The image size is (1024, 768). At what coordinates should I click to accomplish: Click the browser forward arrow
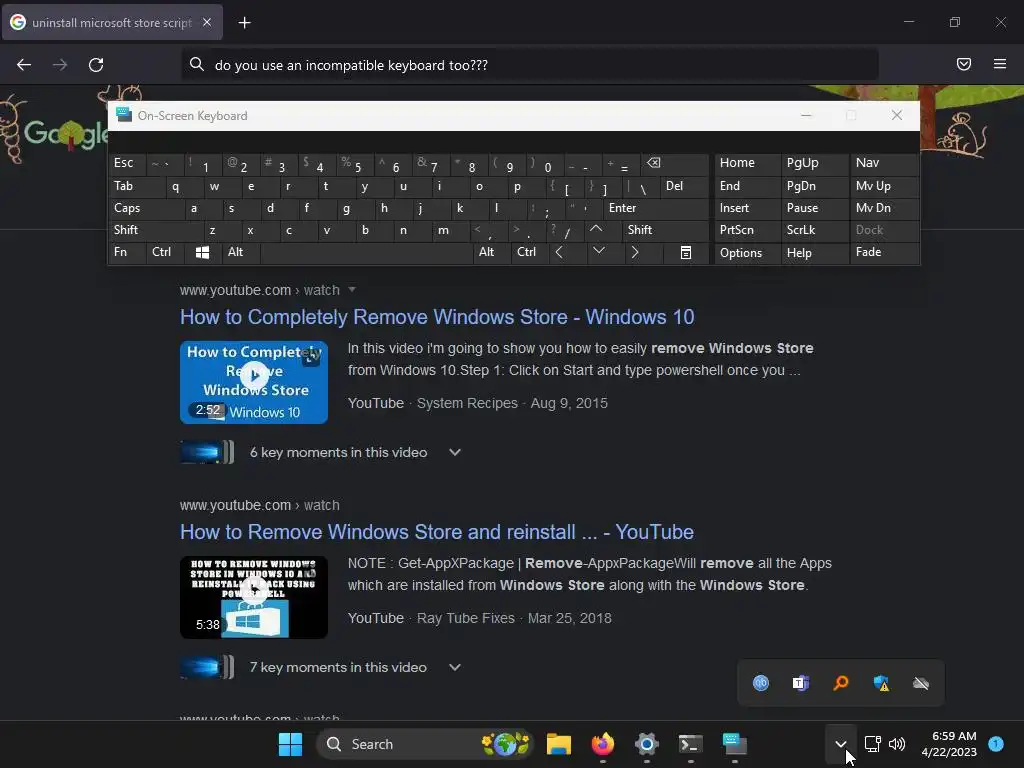coord(60,65)
